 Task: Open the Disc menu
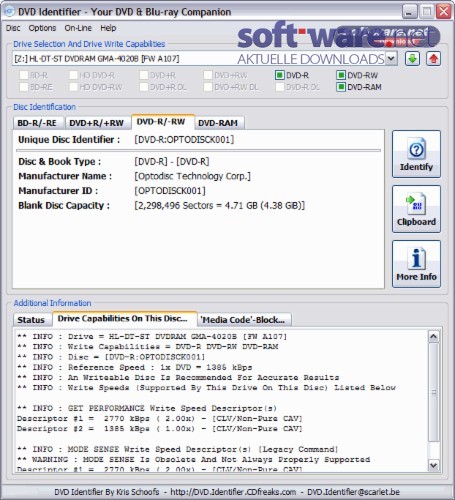coord(13,28)
